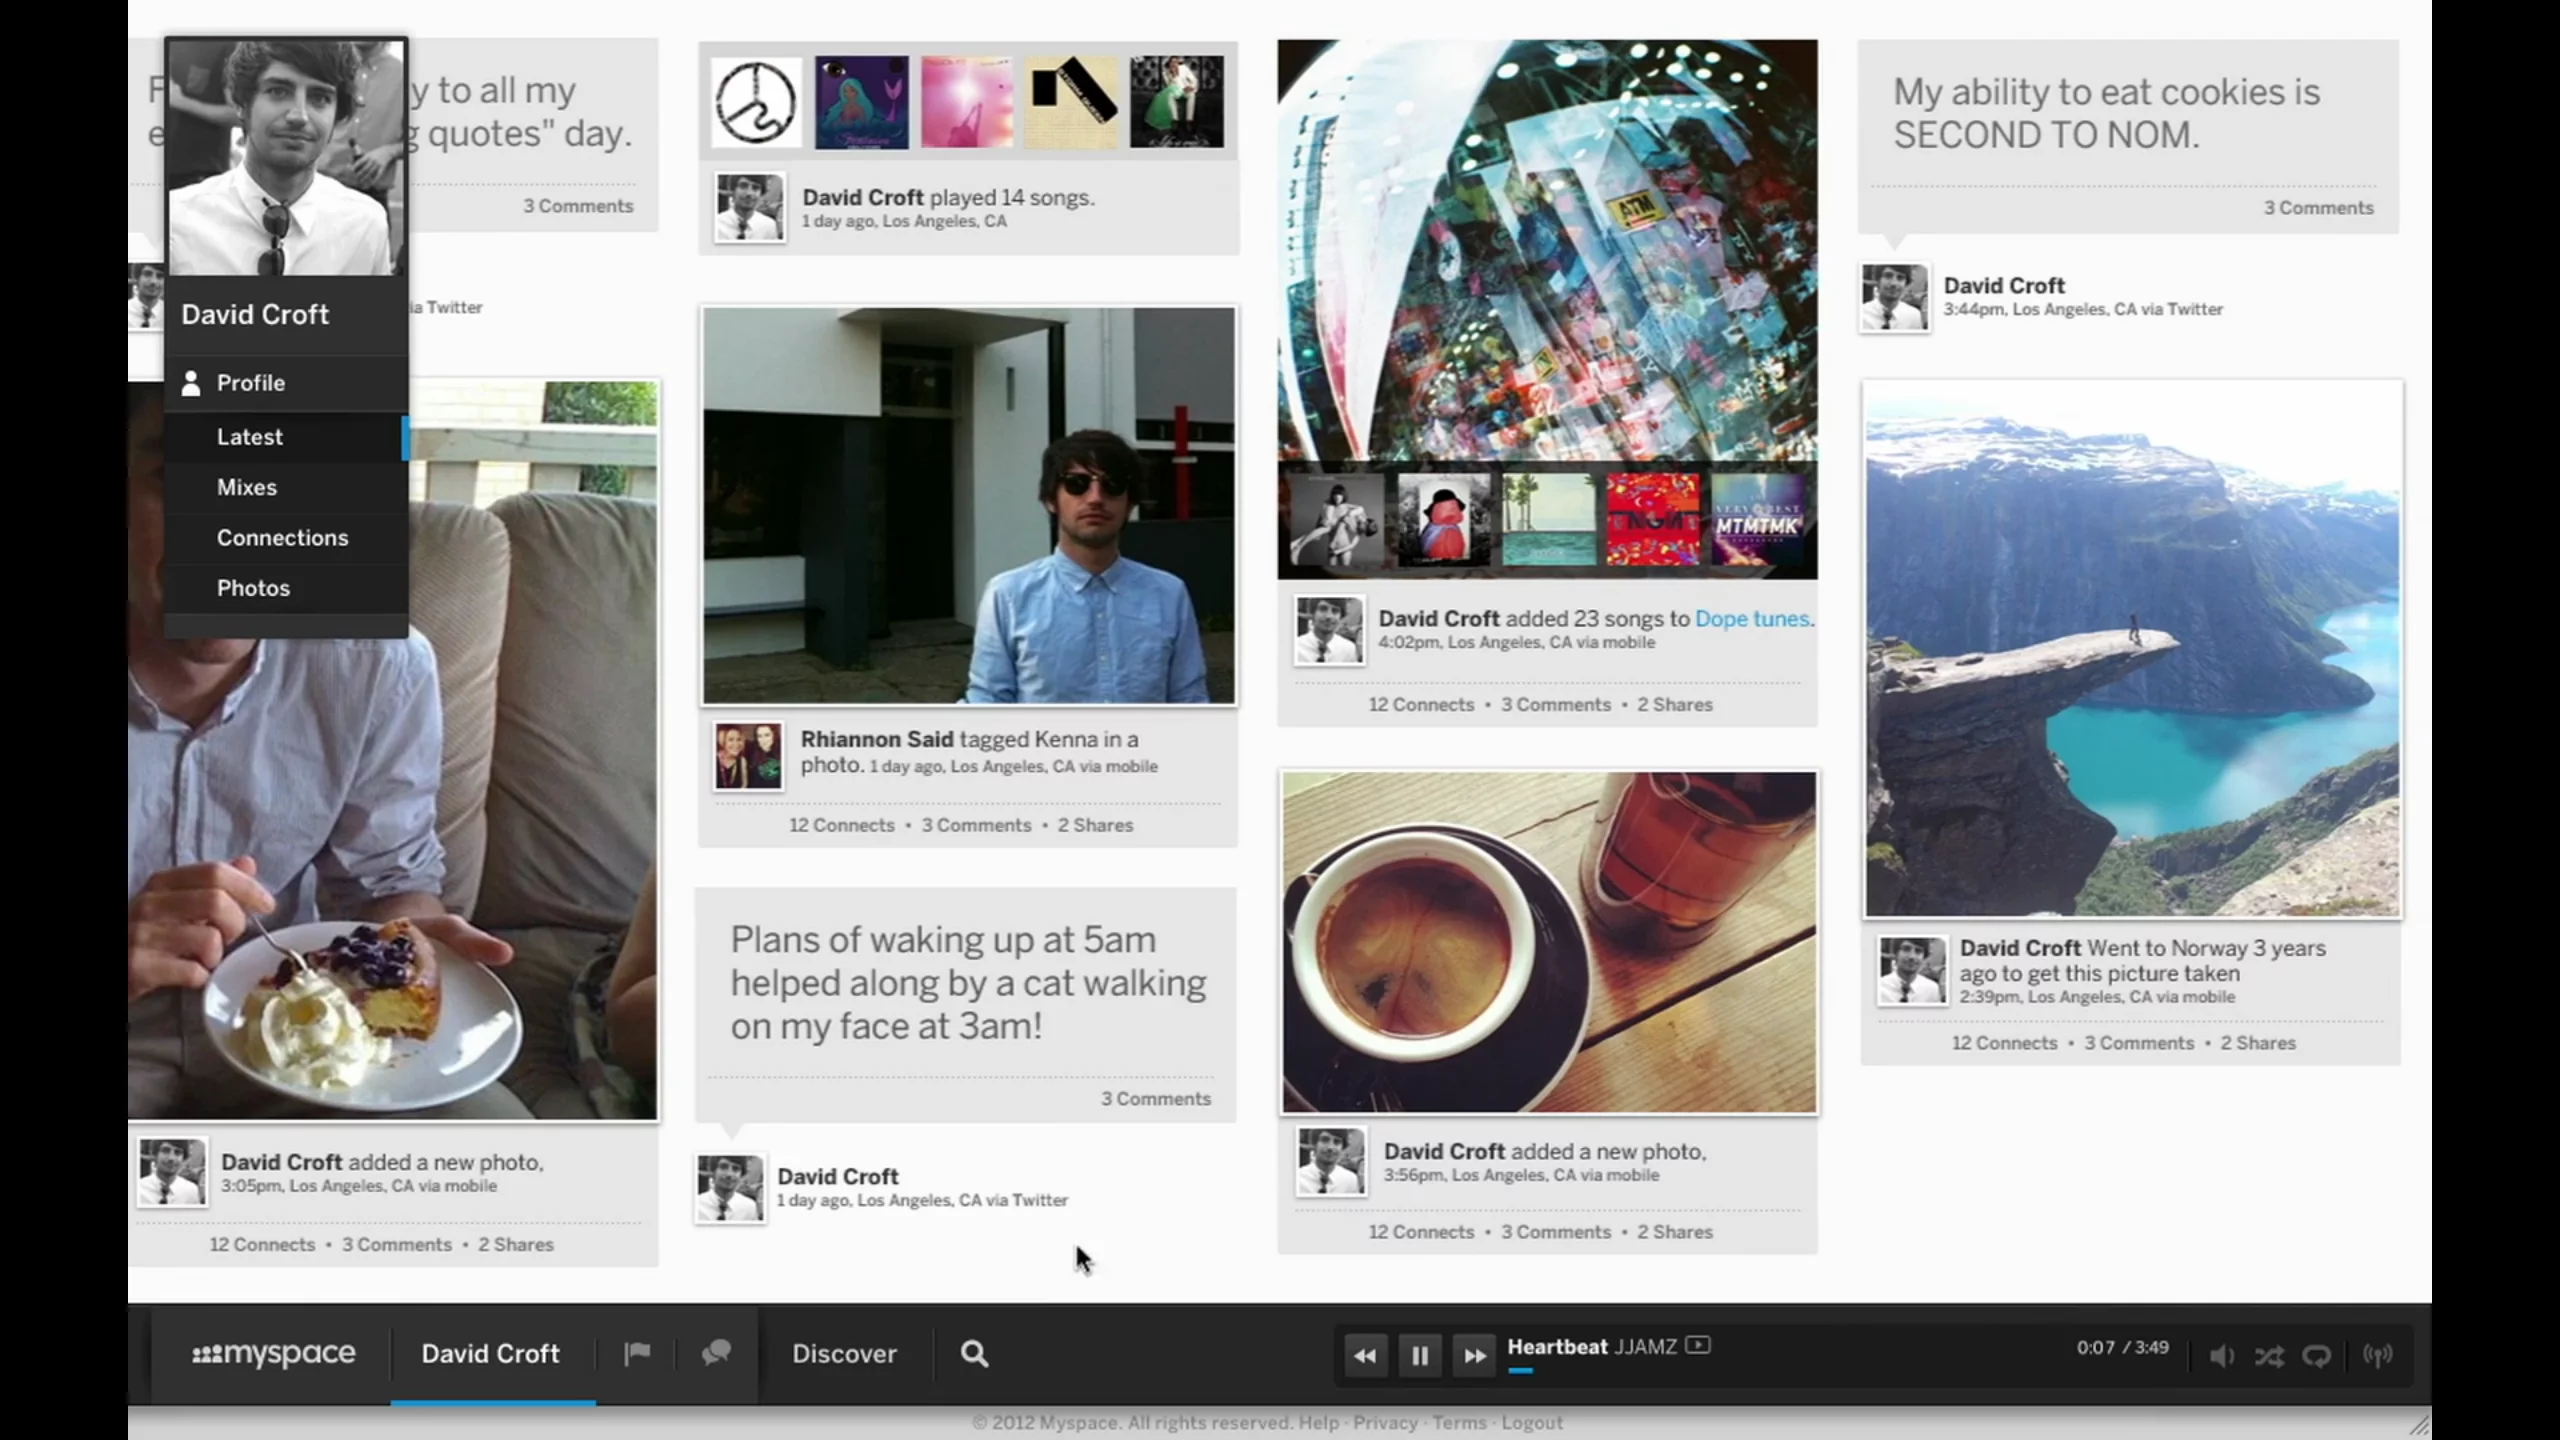Turn on repeat for the current track
The image size is (2560, 1440).
tap(2318, 1355)
